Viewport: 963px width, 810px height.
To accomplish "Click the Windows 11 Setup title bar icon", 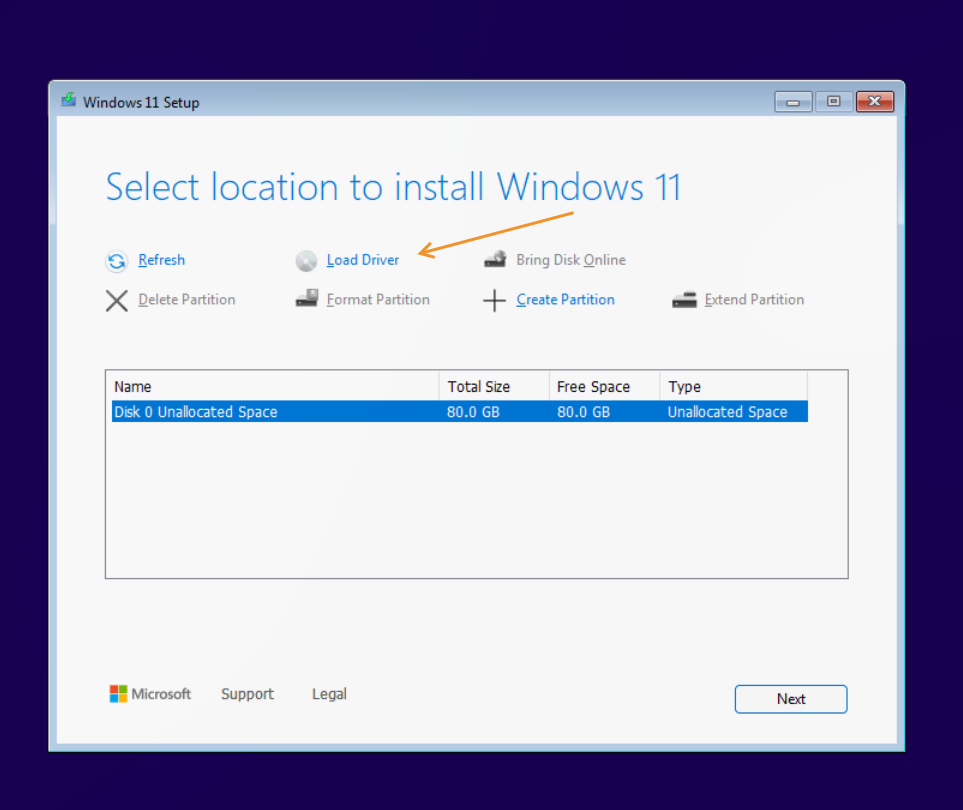I will coord(68,101).
